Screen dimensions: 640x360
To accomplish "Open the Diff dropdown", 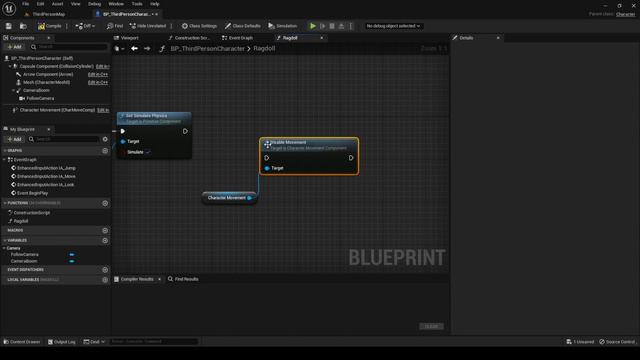I will pos(85,26).
